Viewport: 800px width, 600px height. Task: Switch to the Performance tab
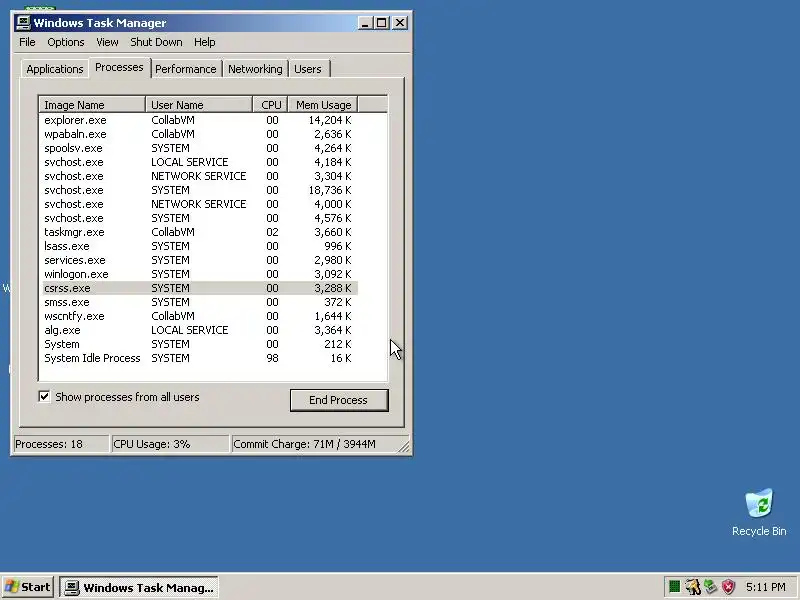pos(186,69)
